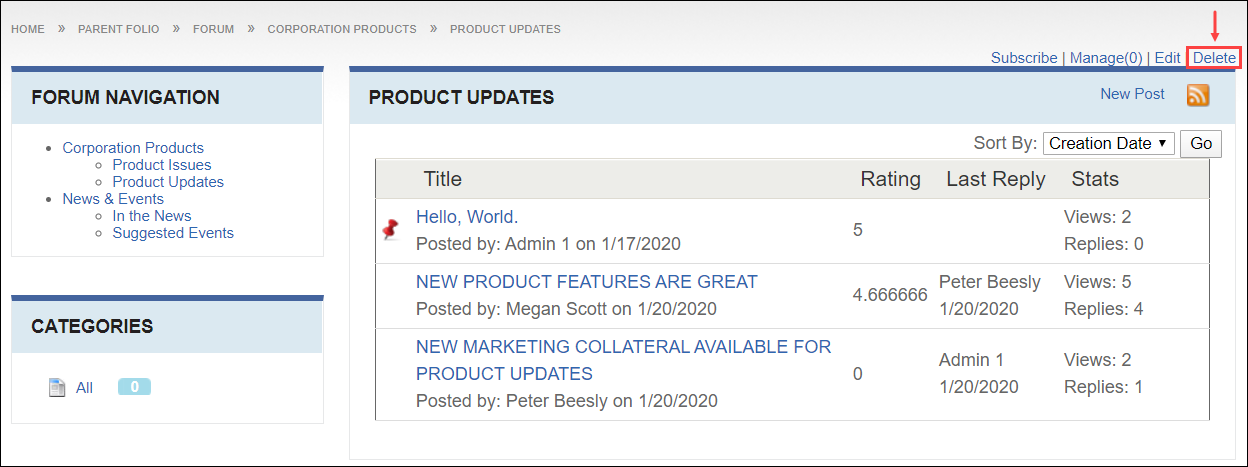Image resolution: width=1248 pixels, height=467 pixels.
Task: Click the red pushpin on Hello, World.
Action: pos(391,230)
